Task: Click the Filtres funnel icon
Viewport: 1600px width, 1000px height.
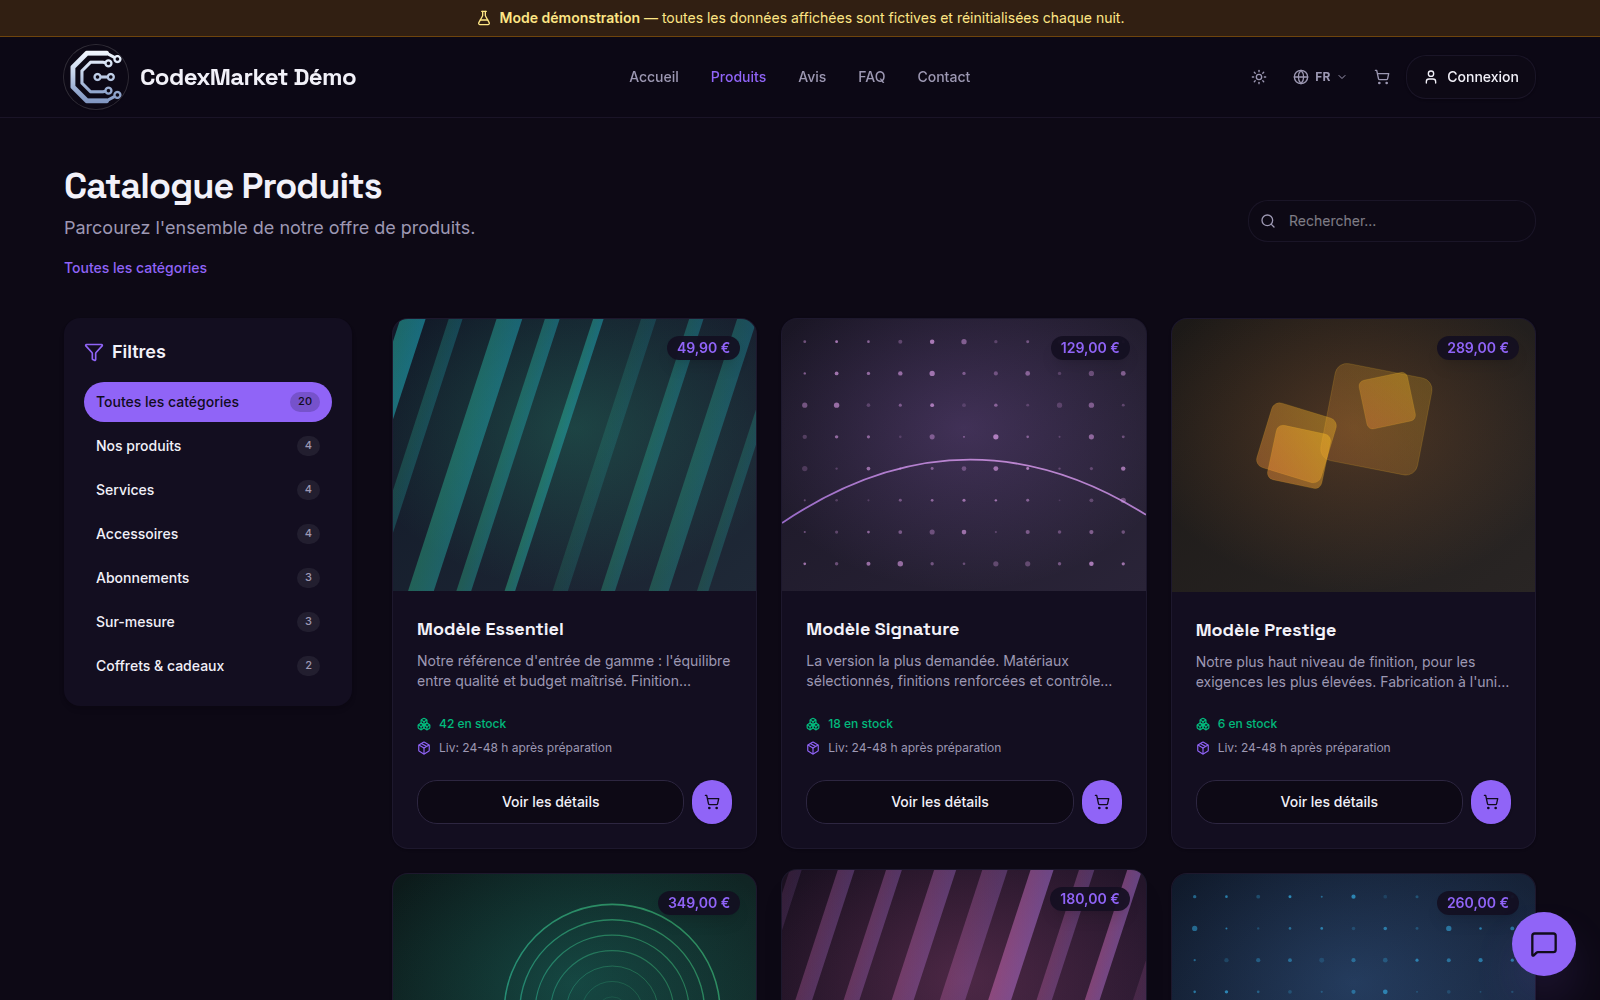Action: 94,352
